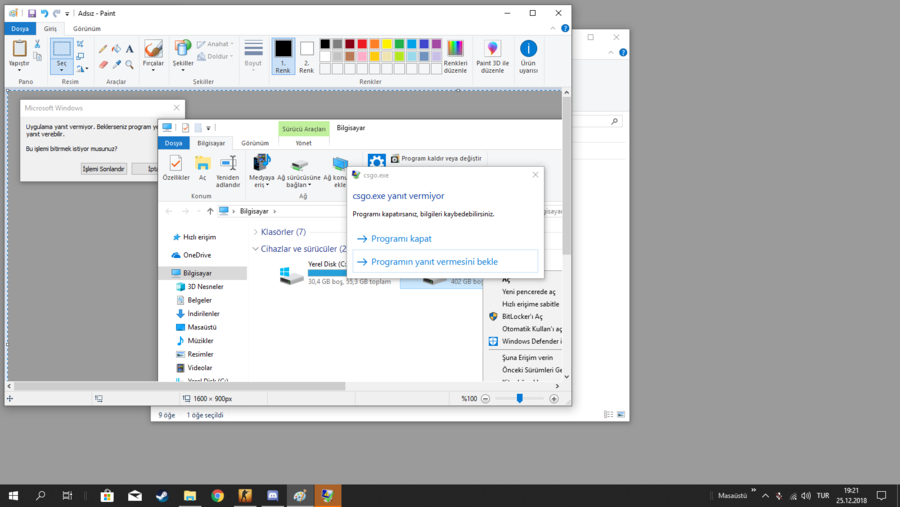Open the Mail app from the taskbar
Screen dimensions: 900x507
click(134, 496)
